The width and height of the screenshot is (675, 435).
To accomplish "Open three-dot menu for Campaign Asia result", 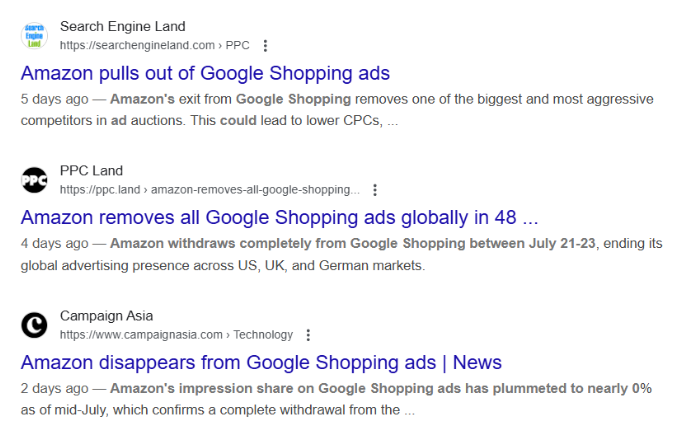I will coord(308,335).
